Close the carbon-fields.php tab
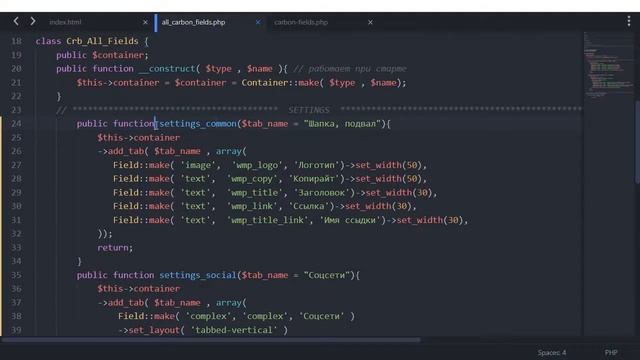 point(370,22)
